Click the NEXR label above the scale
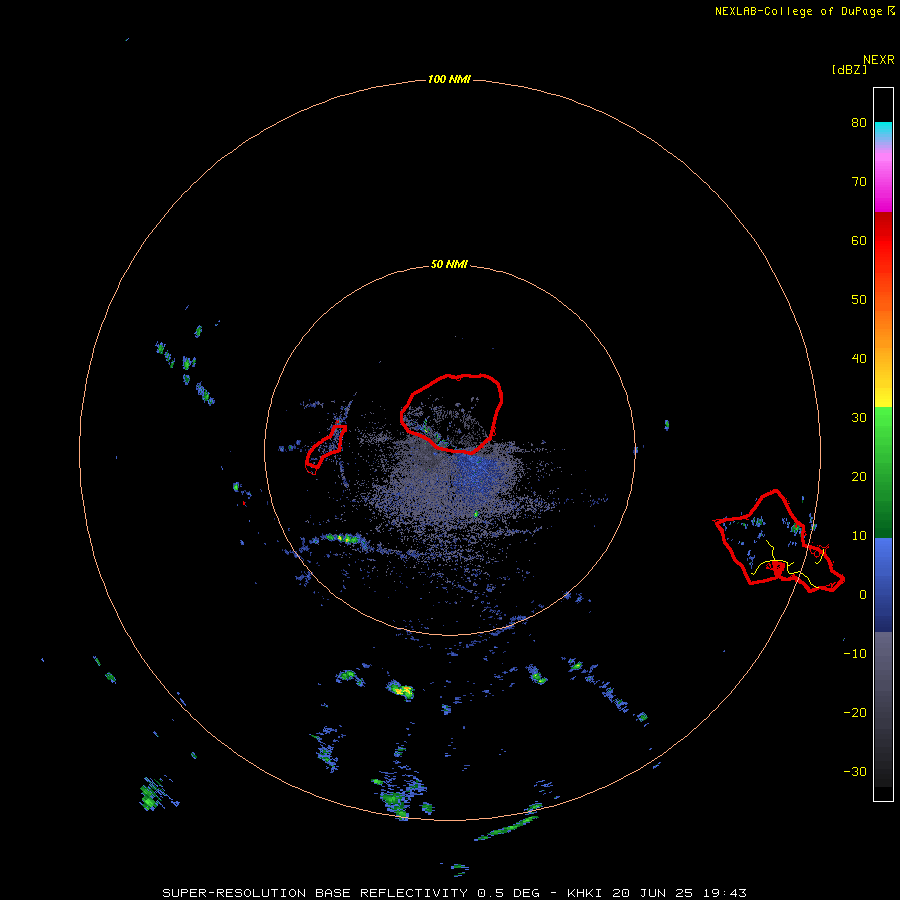The image size is (900, 900). point(879,60)
